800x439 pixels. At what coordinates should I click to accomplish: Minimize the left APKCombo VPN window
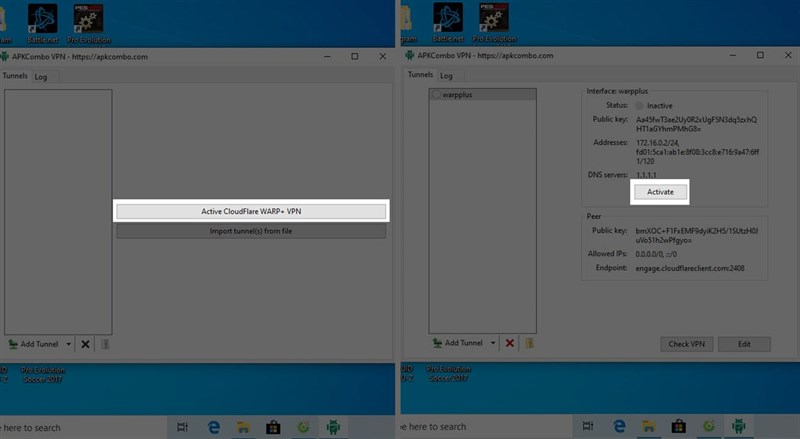coord(327,56)
